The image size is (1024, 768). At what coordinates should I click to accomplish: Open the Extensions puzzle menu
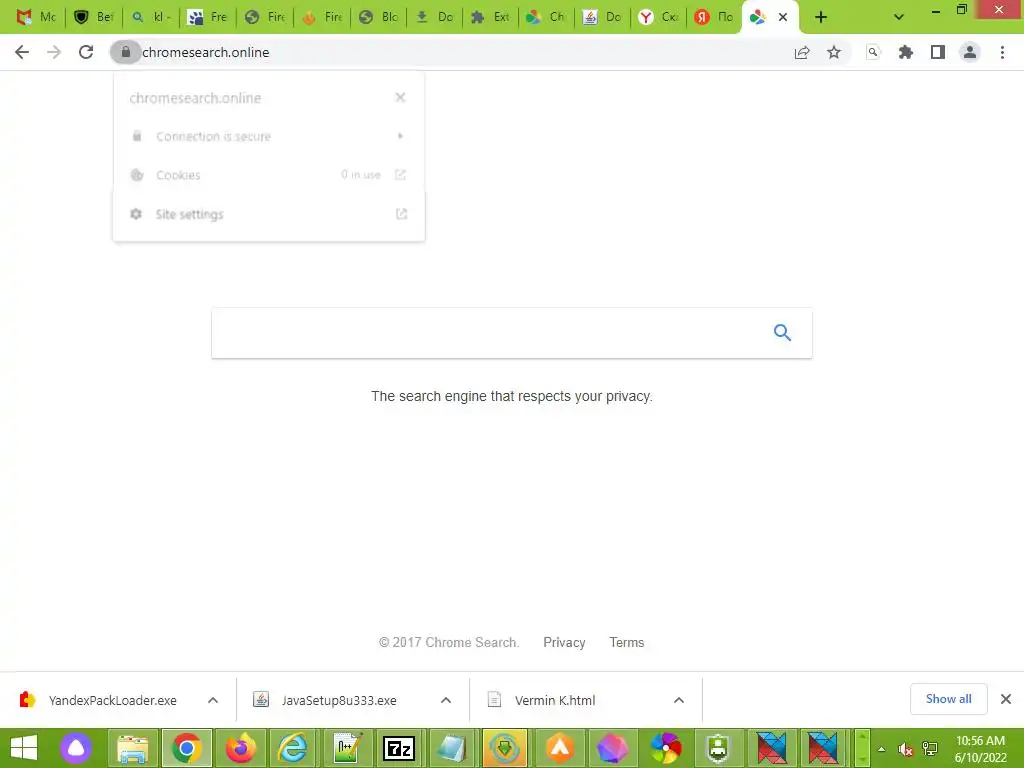click(905, 52)
